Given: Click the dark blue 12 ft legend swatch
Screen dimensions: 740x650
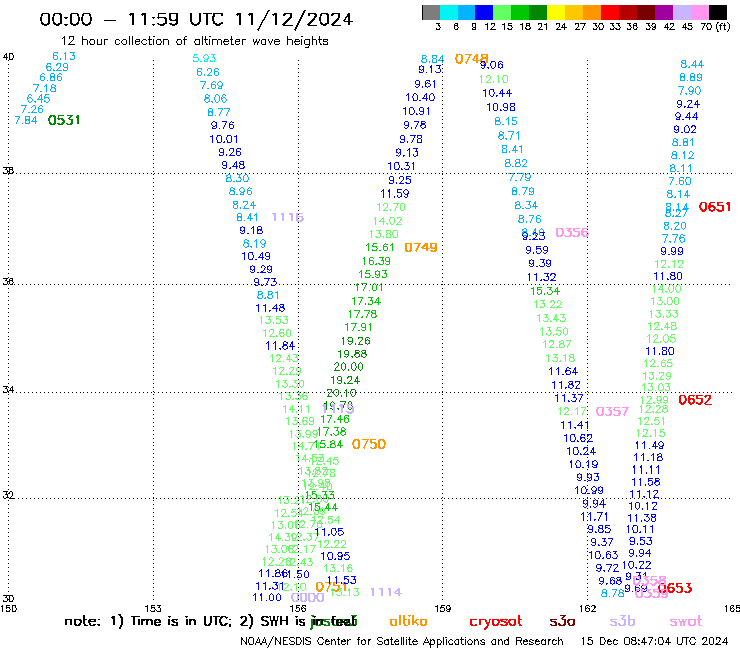Looking at the screenshot, I should (484, 12).
